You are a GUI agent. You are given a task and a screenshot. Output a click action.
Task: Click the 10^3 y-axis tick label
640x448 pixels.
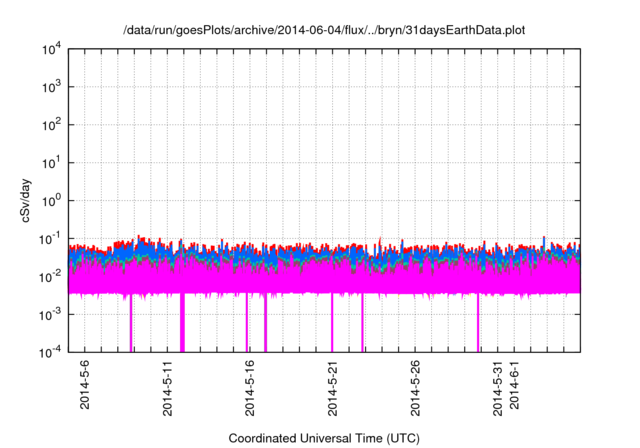tap(51, 88)
